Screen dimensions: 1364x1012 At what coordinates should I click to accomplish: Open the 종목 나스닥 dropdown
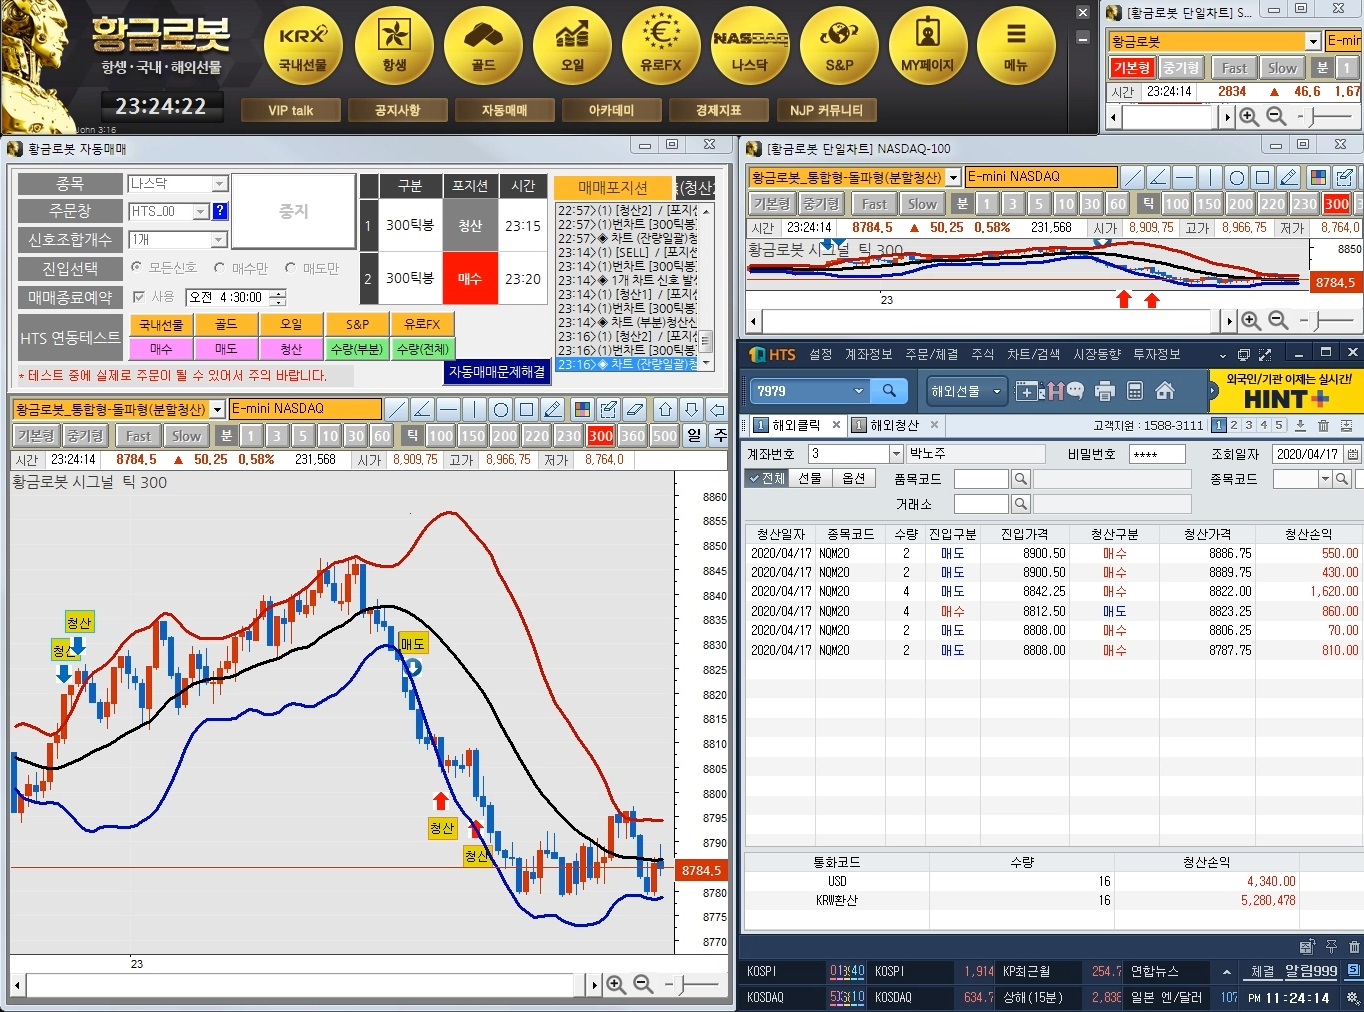tap(219, 184)
